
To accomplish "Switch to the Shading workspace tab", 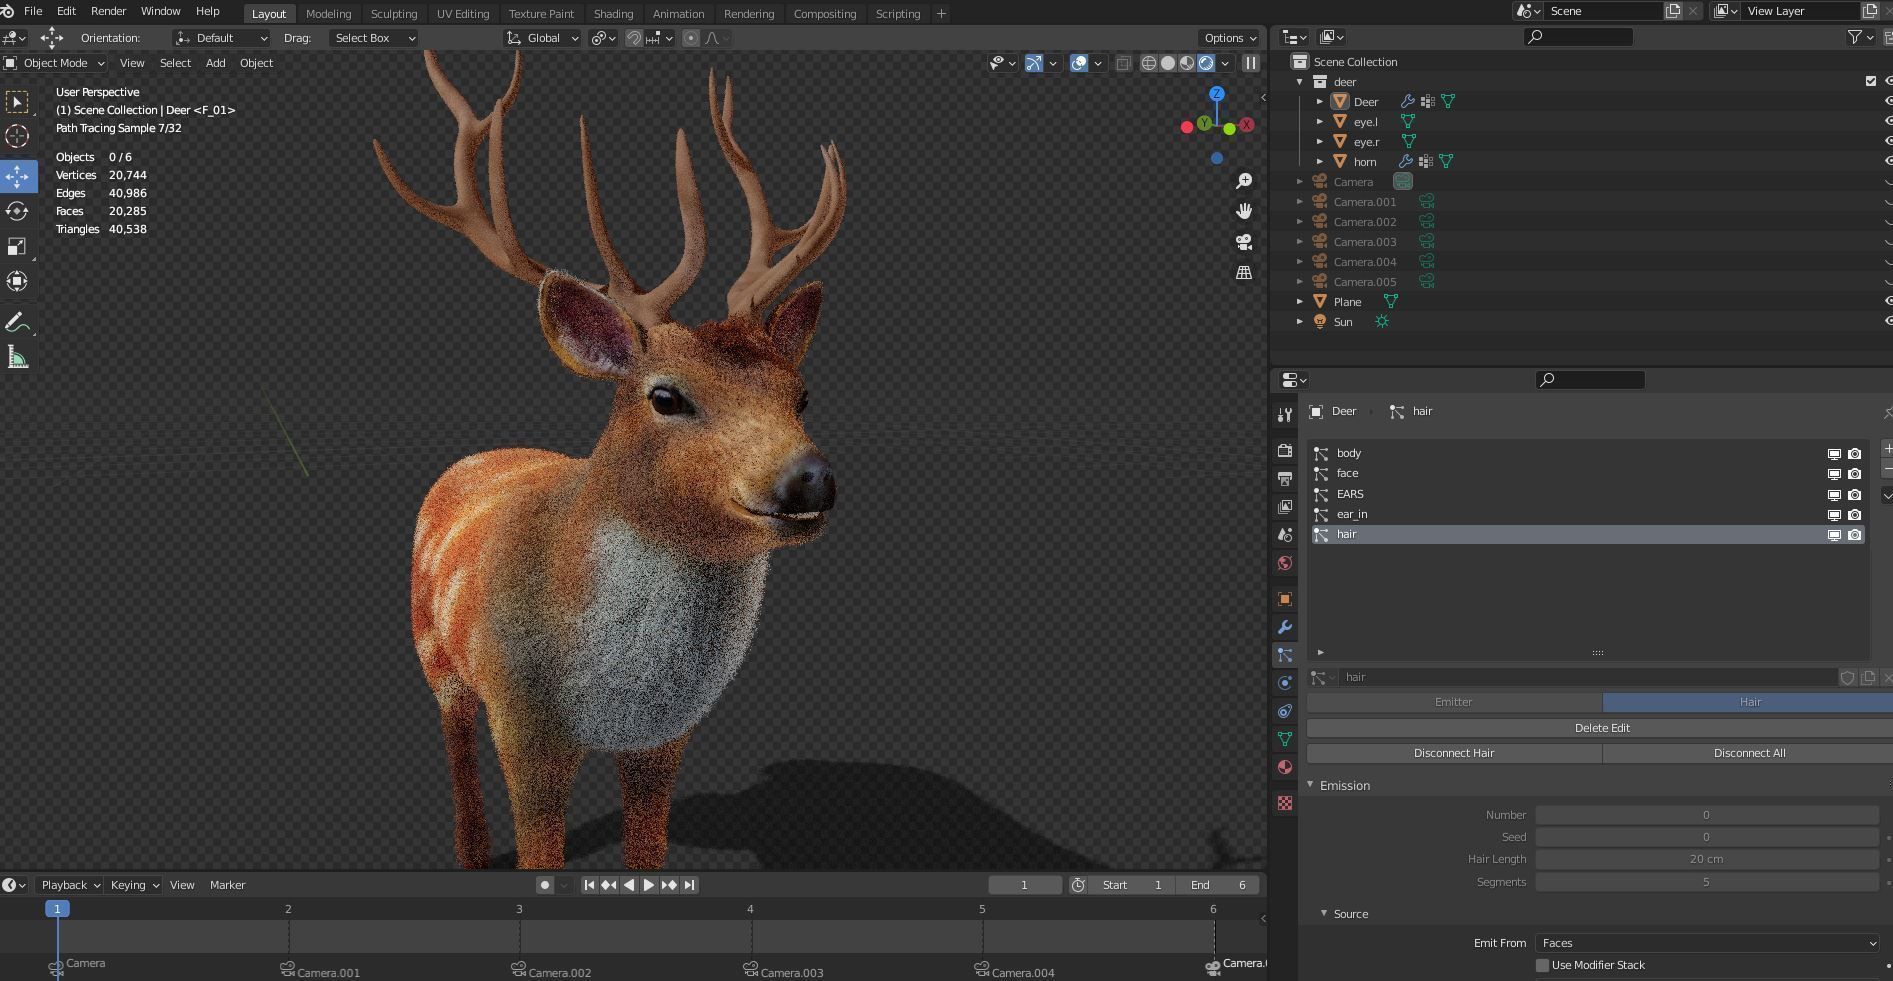I will 613,14.
